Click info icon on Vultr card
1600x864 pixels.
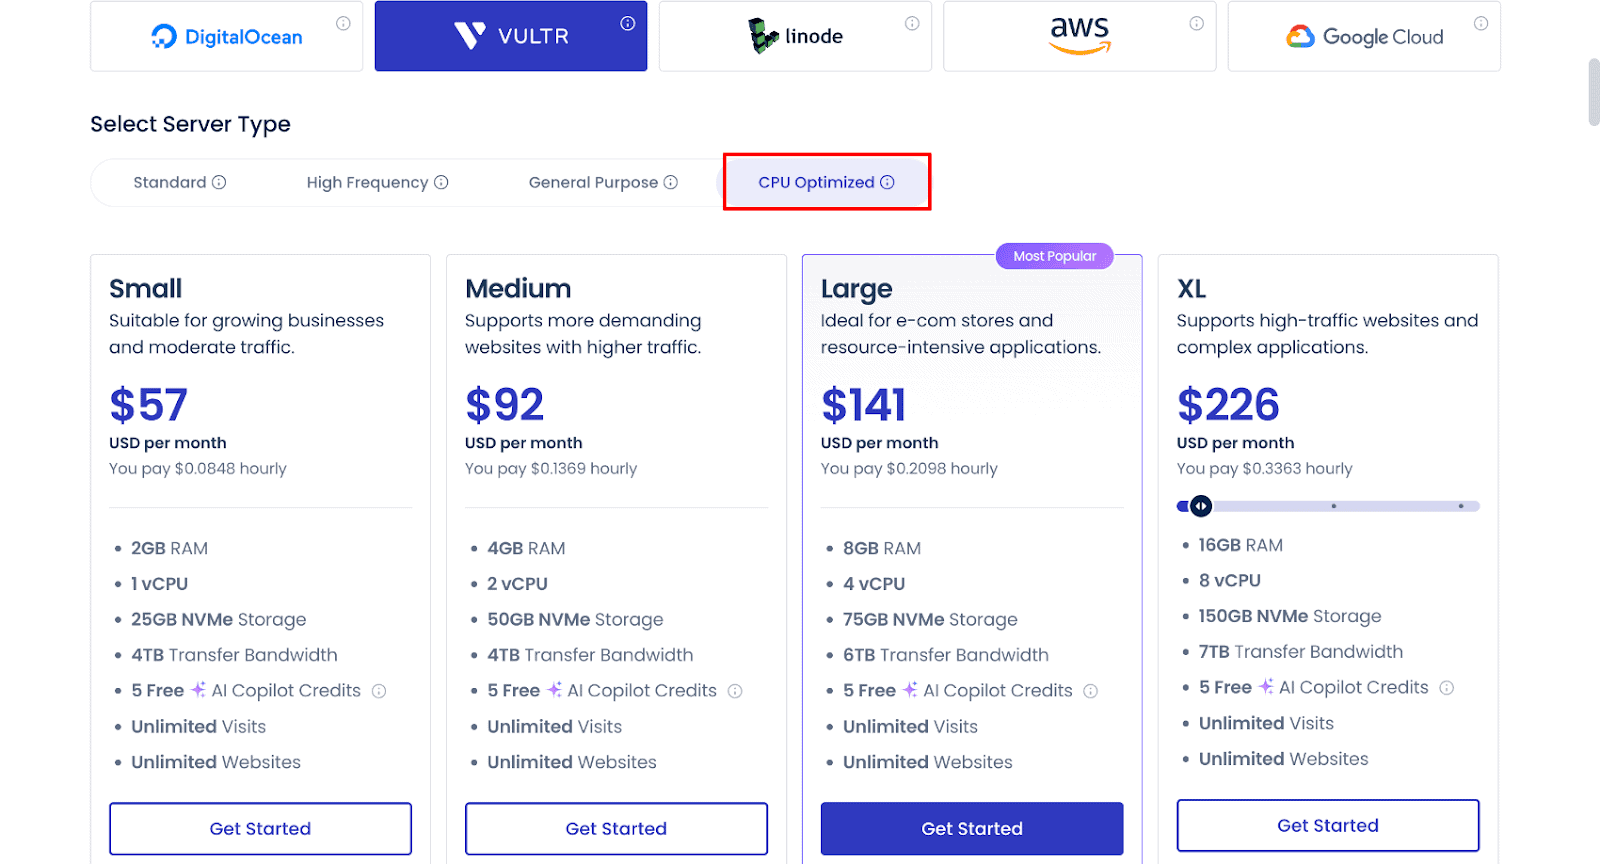(x=627, y=23)
